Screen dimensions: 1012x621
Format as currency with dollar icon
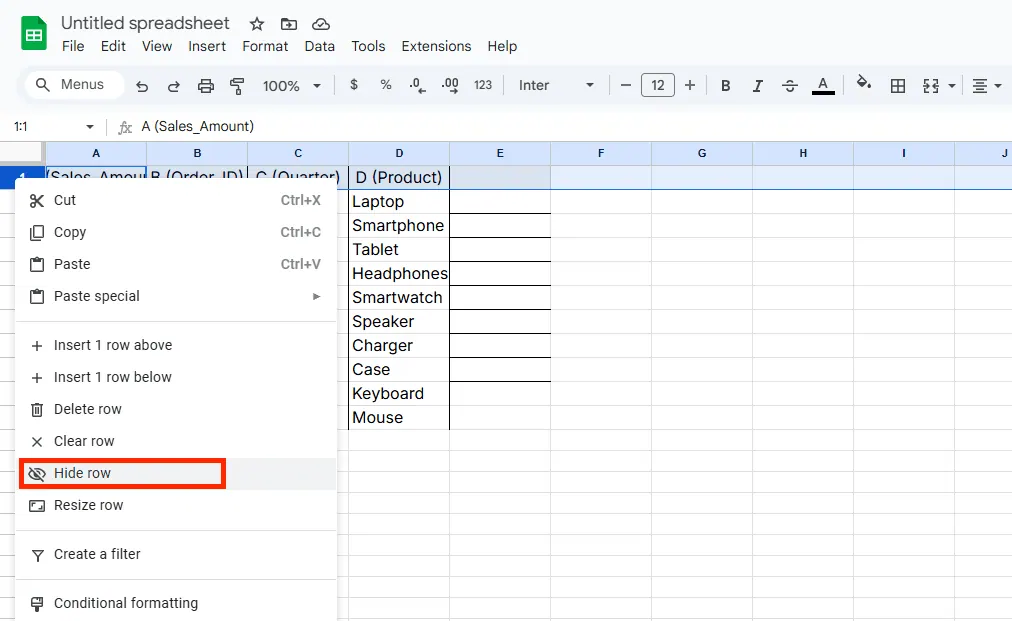coord(354,86)
